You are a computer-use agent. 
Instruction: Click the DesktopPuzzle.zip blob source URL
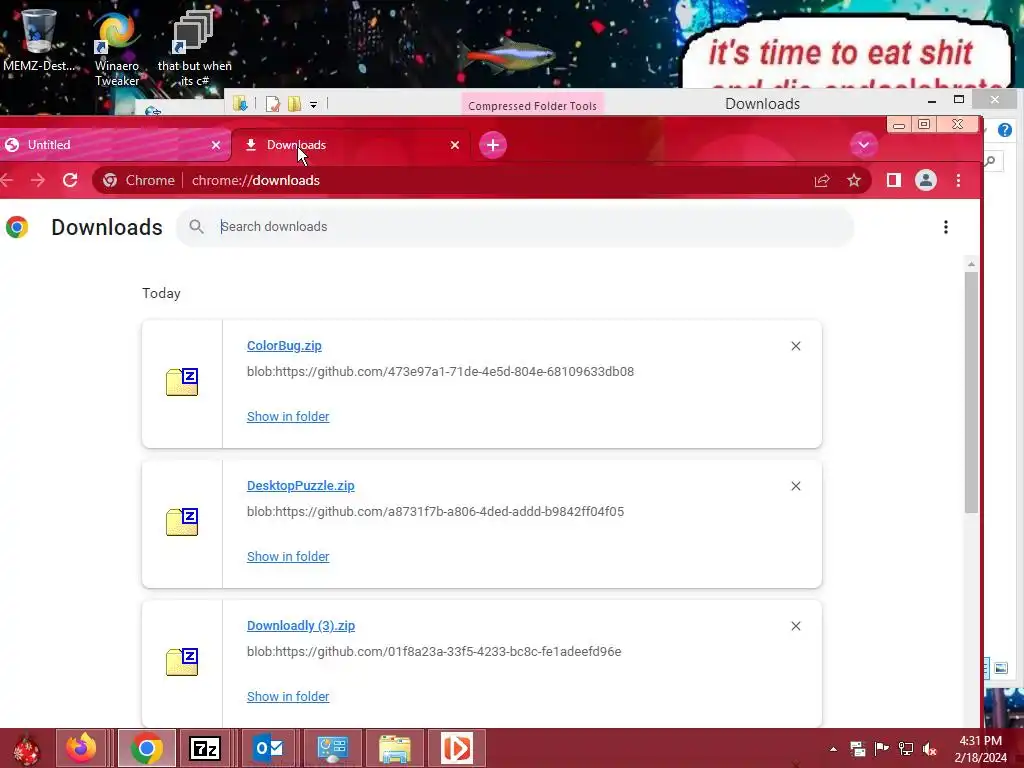435,511
